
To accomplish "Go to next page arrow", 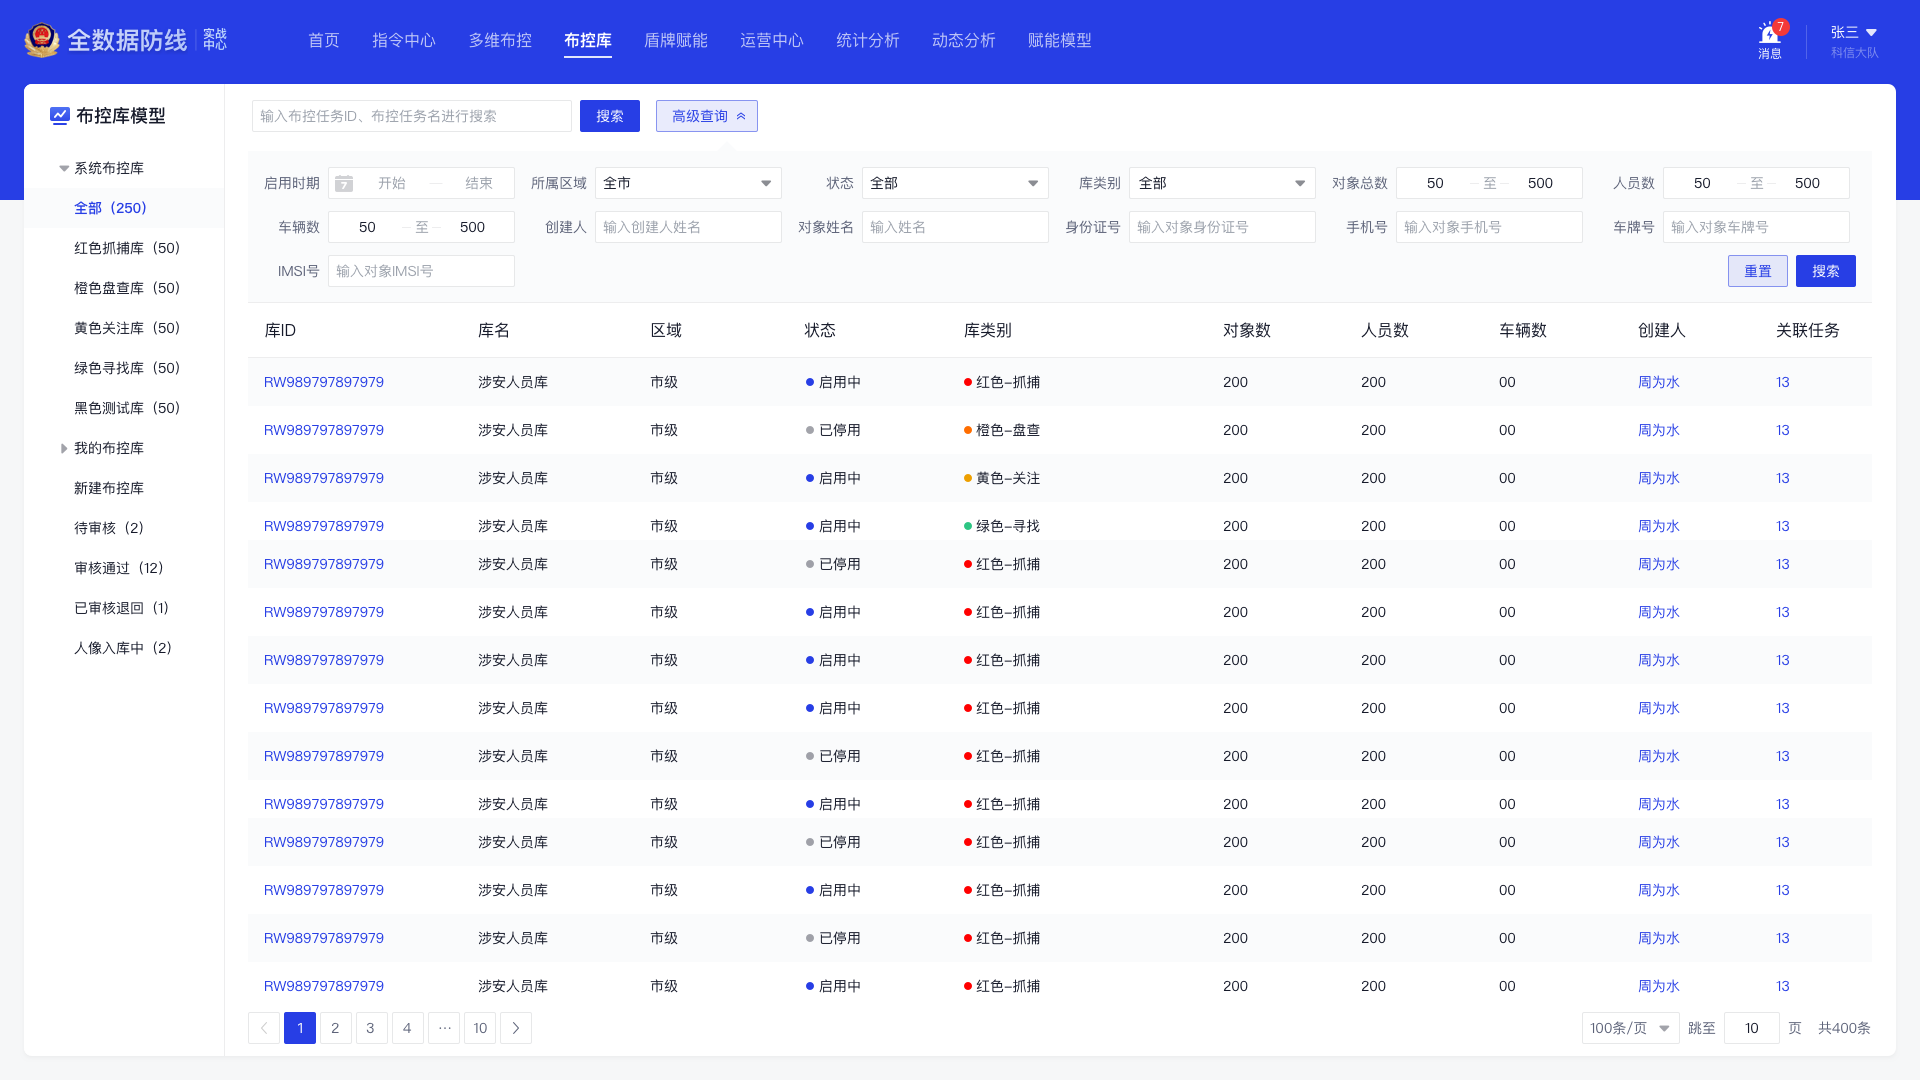I will [516, 1028].
